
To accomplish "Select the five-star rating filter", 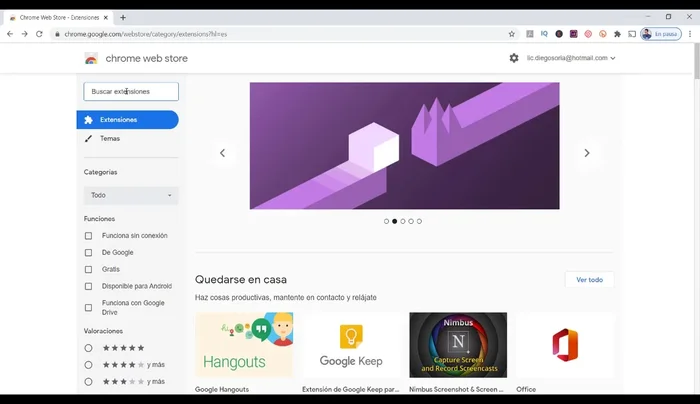I will pos(88,348).
